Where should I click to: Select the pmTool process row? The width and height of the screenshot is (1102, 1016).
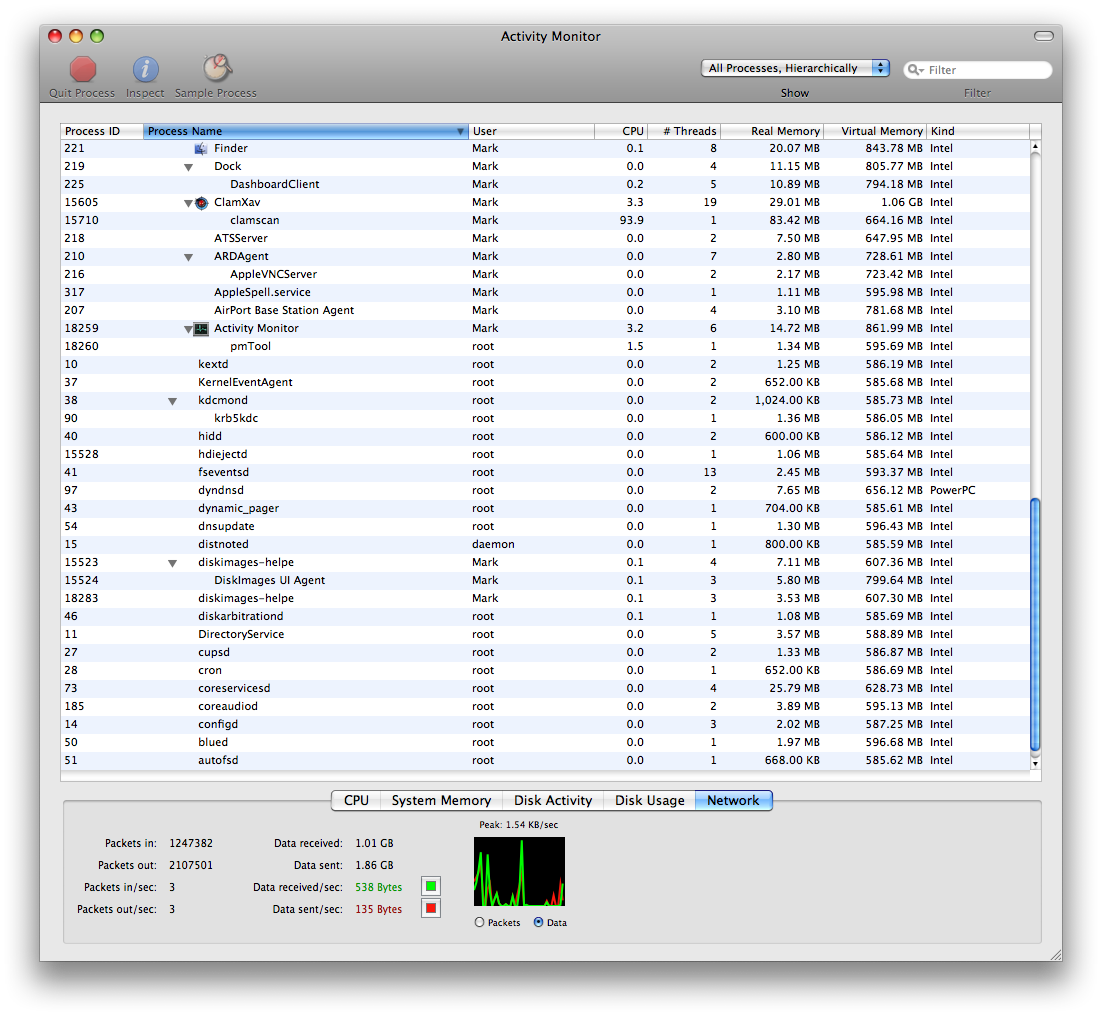coord(545,346)
